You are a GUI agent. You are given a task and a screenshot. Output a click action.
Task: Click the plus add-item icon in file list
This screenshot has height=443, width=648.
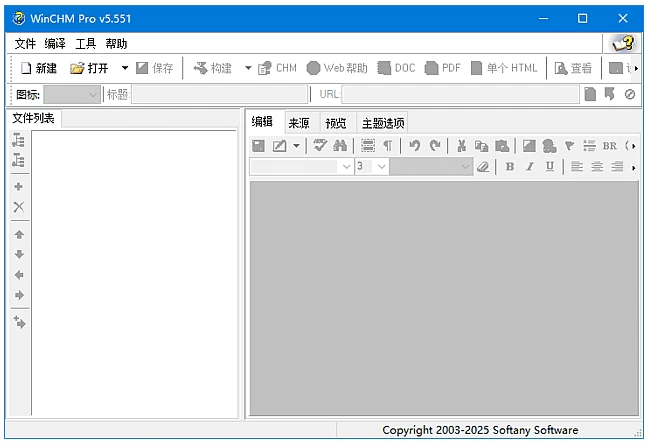(x=18, y=186)
